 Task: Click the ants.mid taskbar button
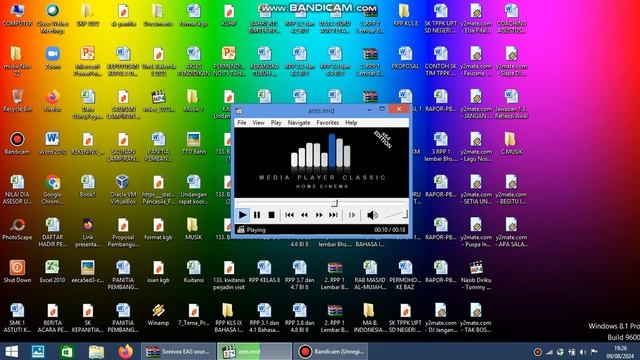pos(254,351)
